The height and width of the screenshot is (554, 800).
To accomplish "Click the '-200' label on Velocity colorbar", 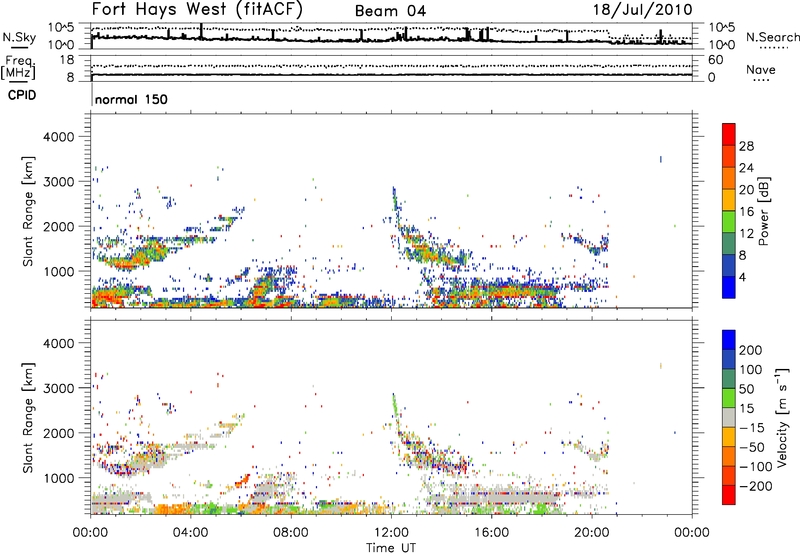I will pyautogui.click(x=756, y=486).
